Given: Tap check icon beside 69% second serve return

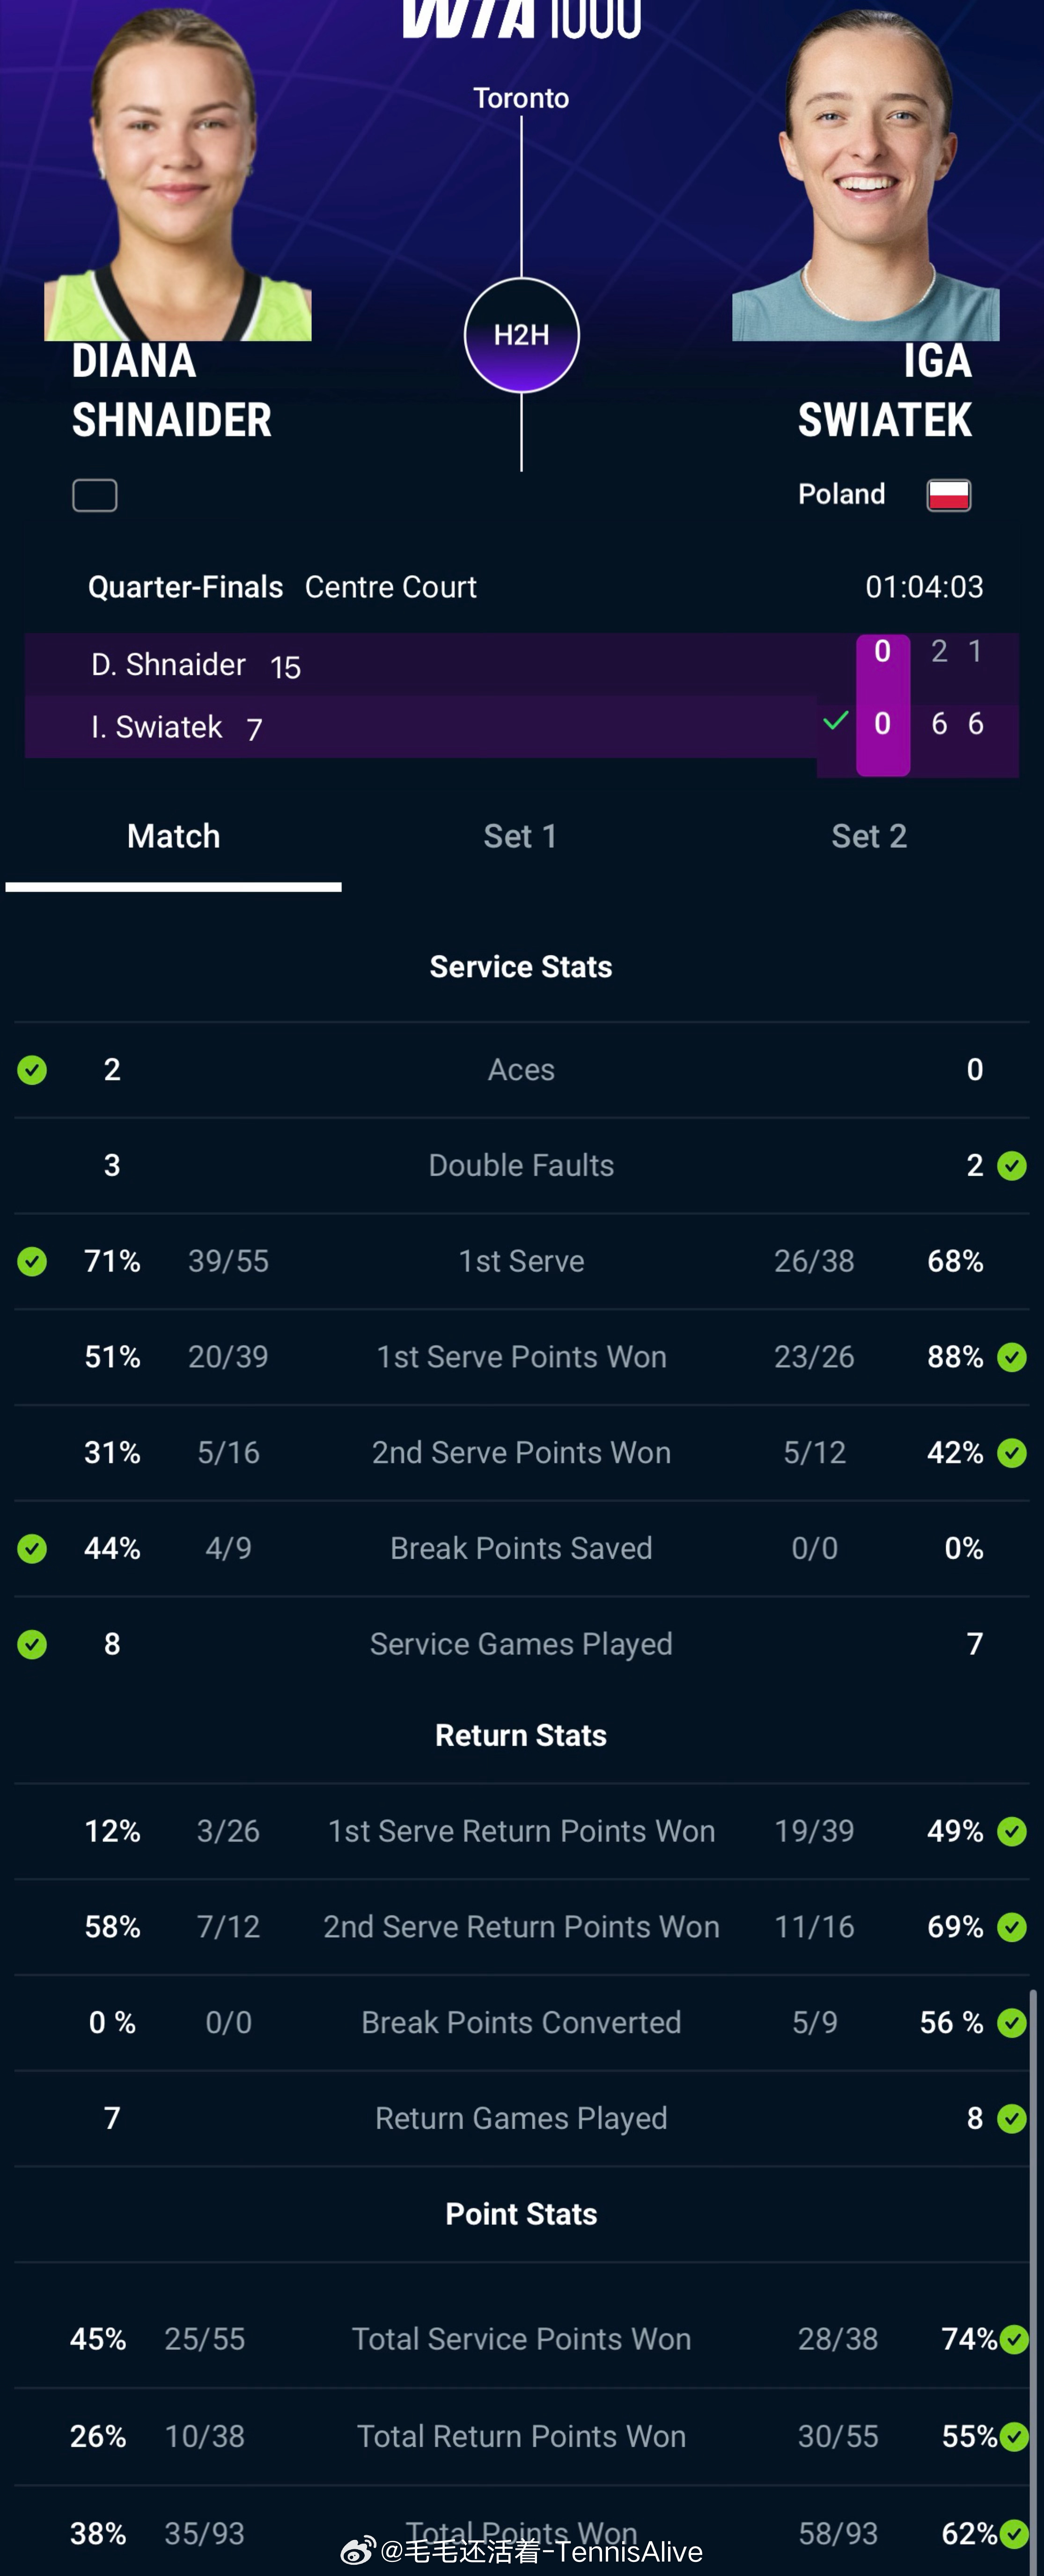Looking at the screenshot, I should point(1012,1927).
